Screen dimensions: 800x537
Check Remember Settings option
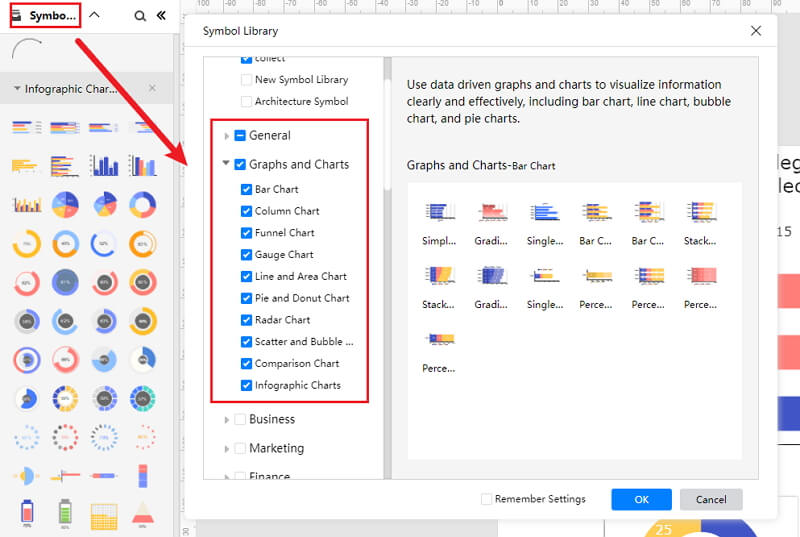(x=487, y=499)
